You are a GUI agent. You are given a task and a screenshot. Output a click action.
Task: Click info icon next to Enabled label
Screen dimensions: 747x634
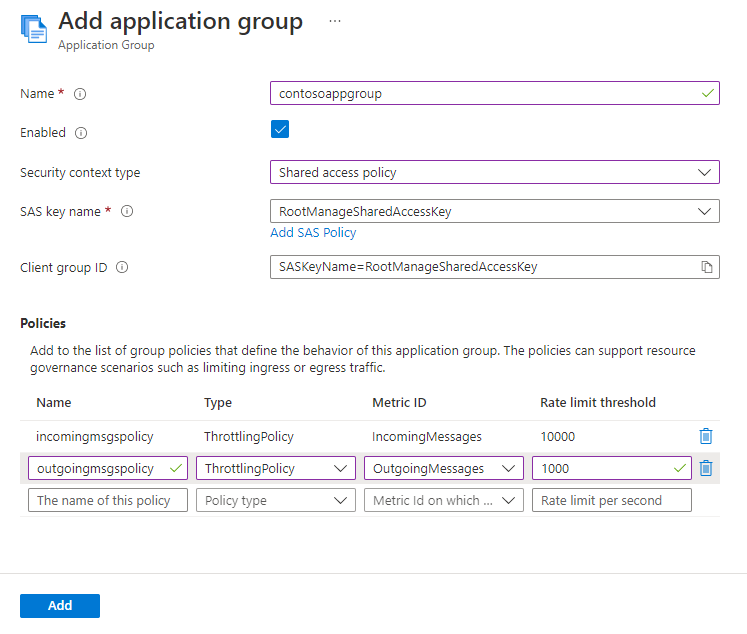tap(81, 133)
